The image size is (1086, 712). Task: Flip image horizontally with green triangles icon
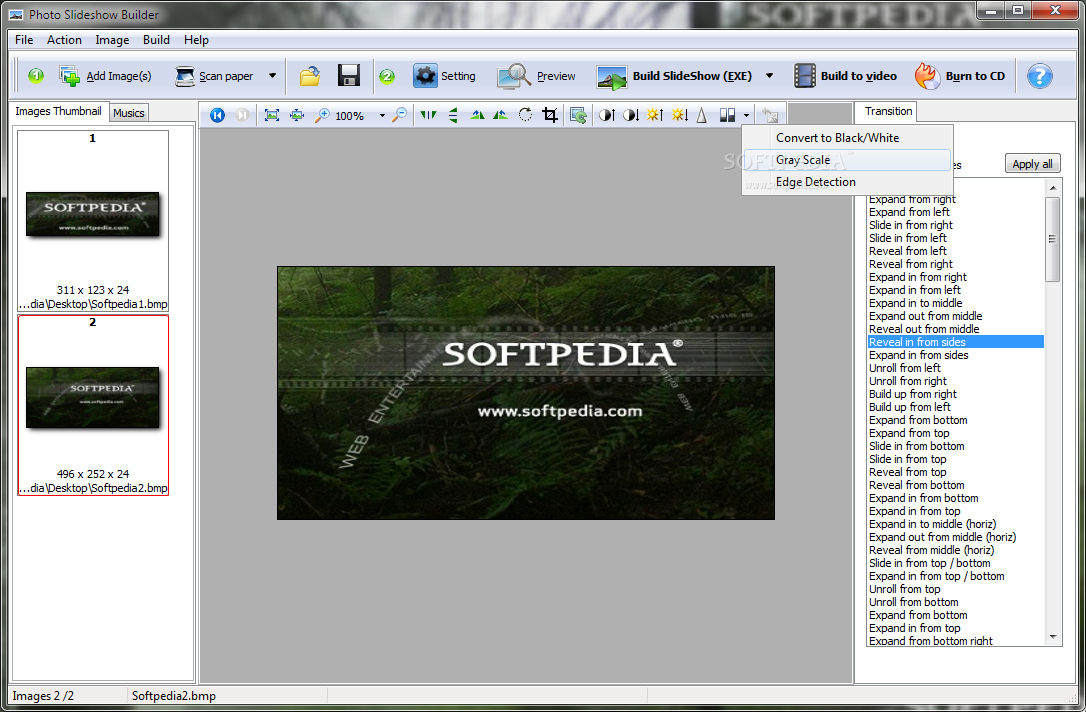point(429,115)
